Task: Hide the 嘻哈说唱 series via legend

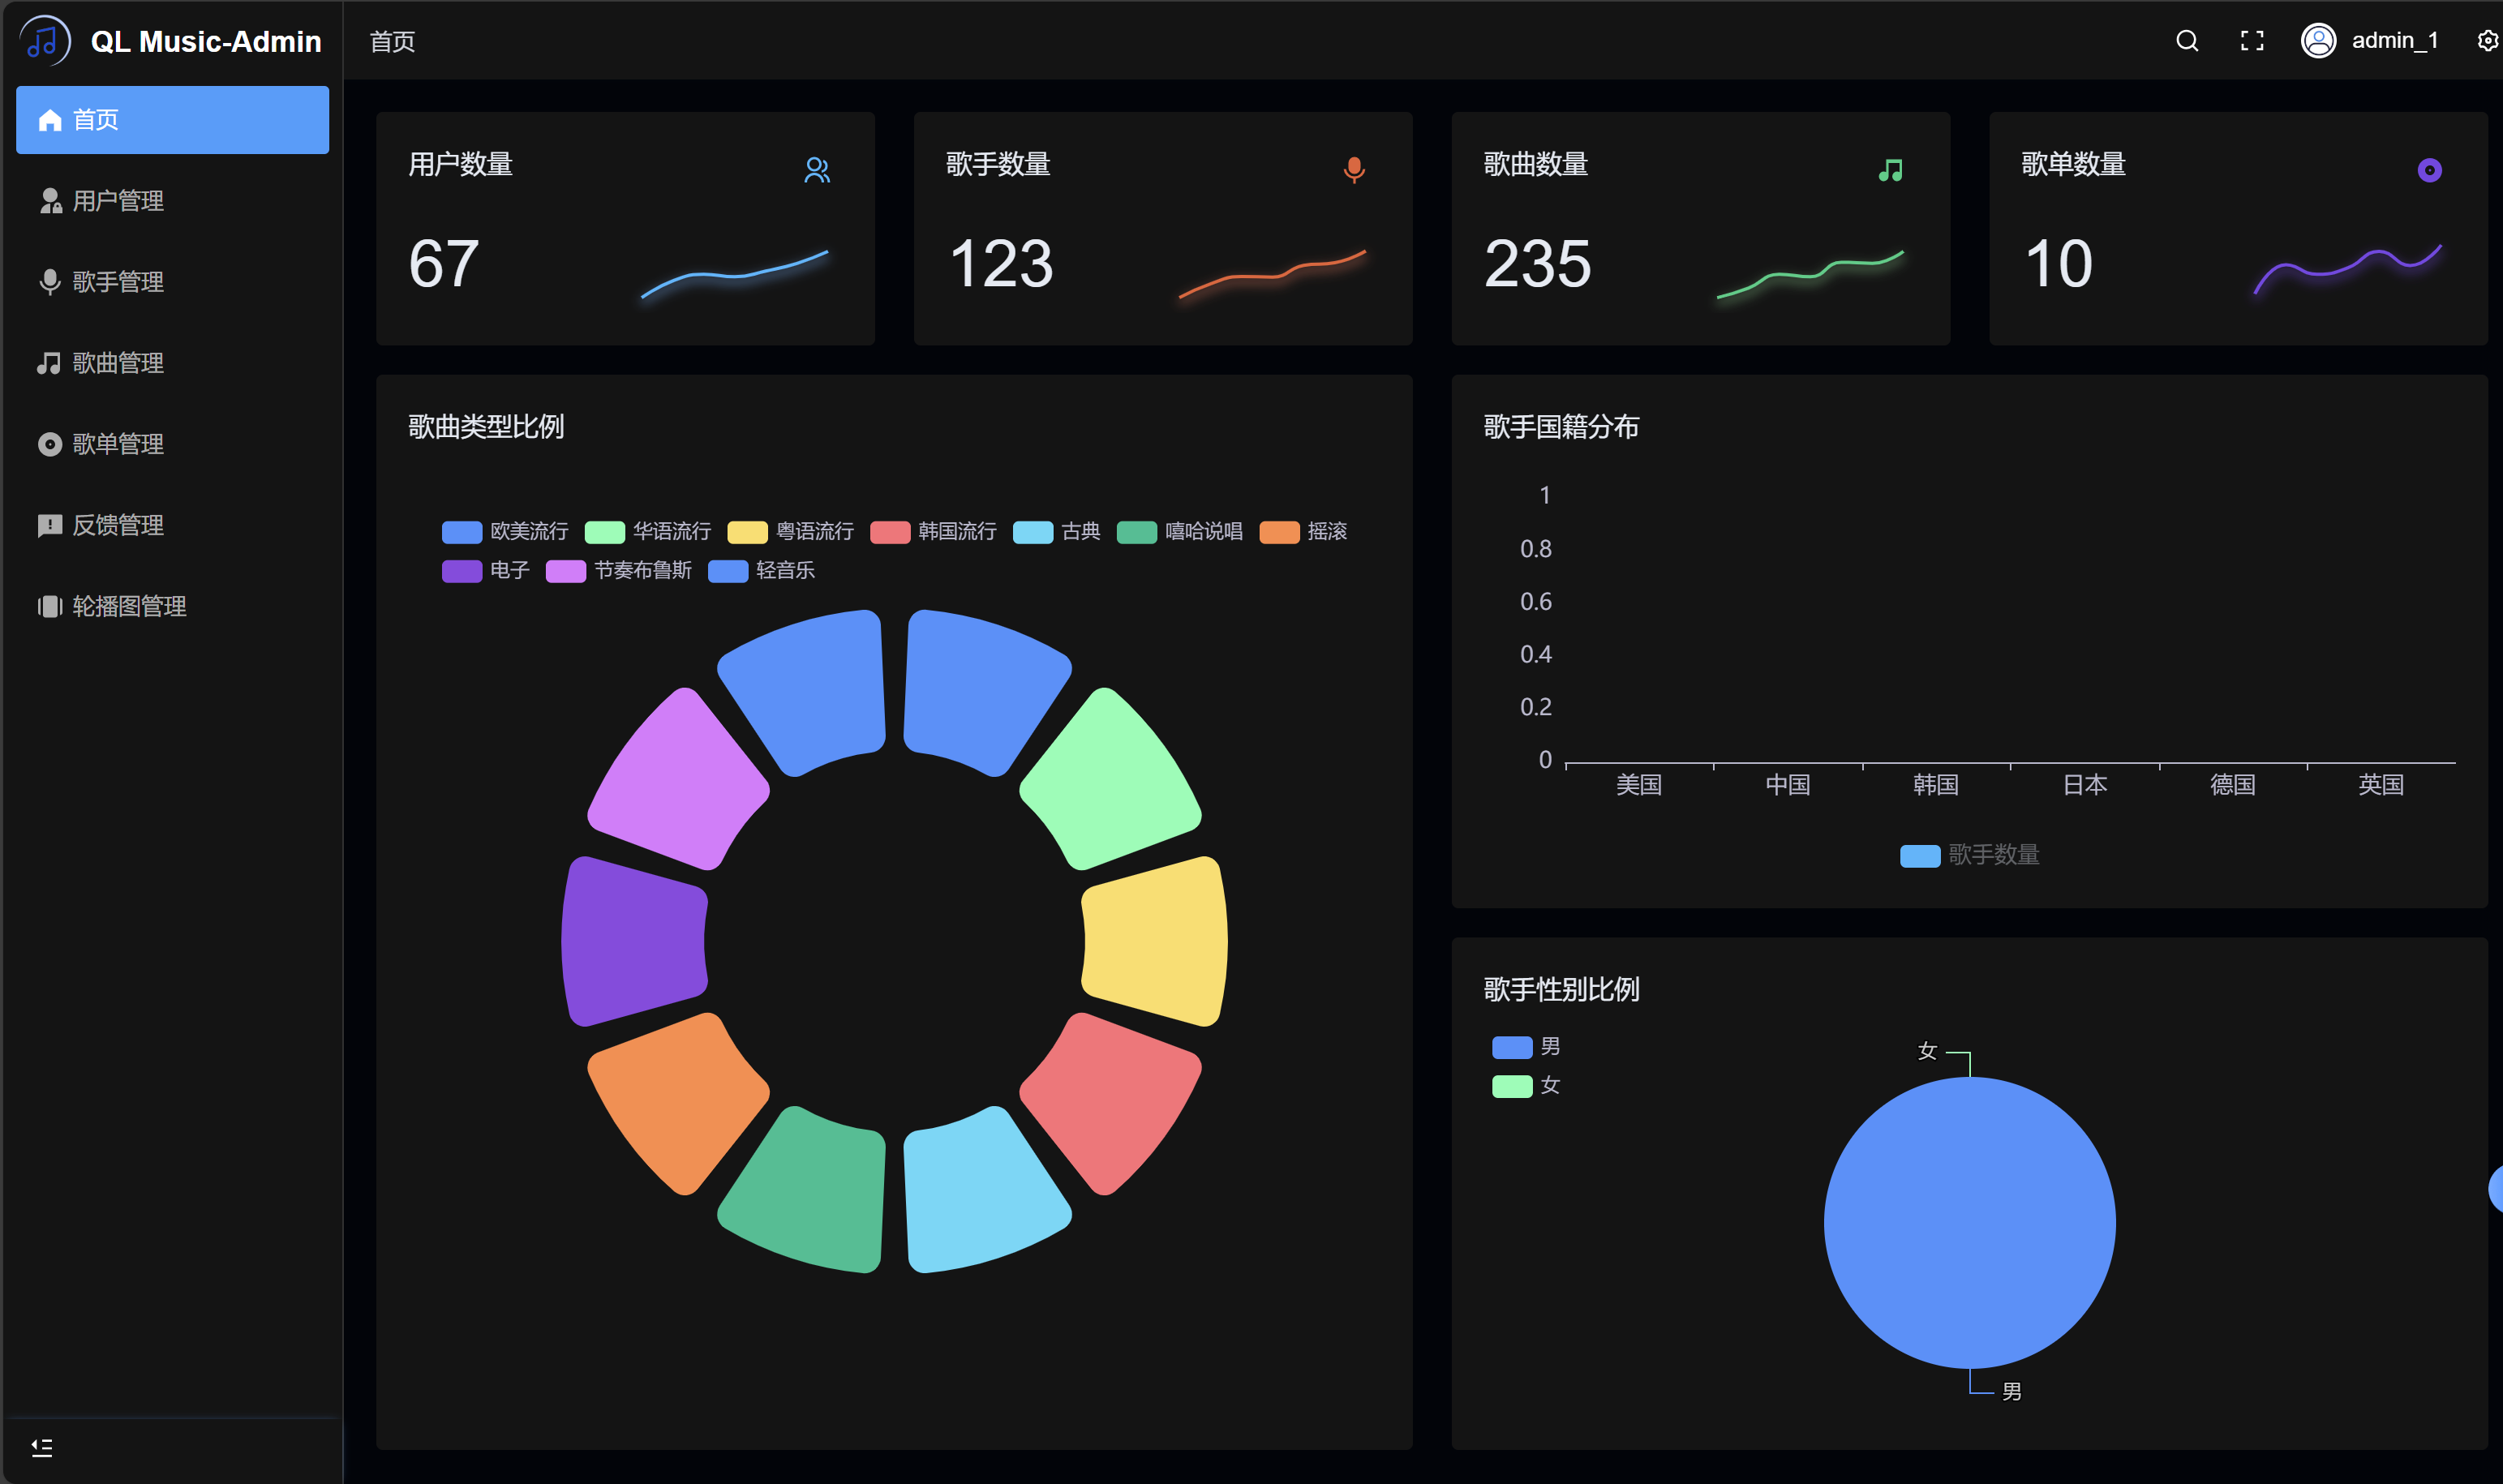Action: (x=1180, y=531)
